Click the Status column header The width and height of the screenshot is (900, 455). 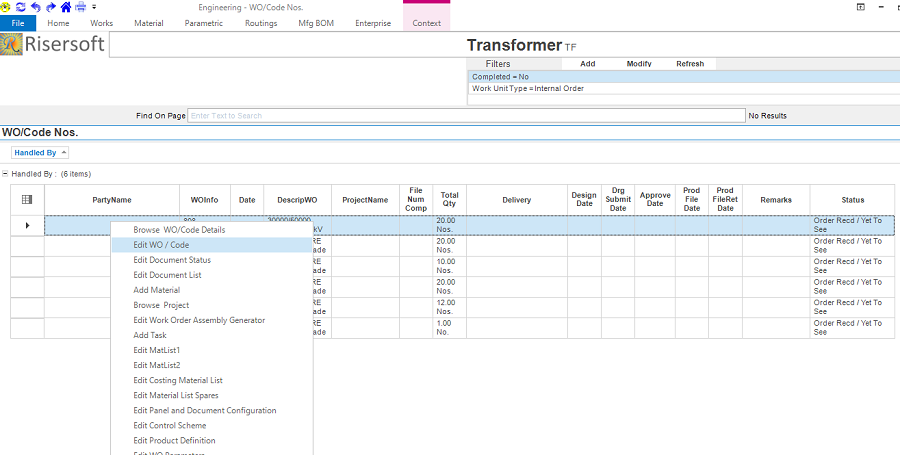pos(852,200)
